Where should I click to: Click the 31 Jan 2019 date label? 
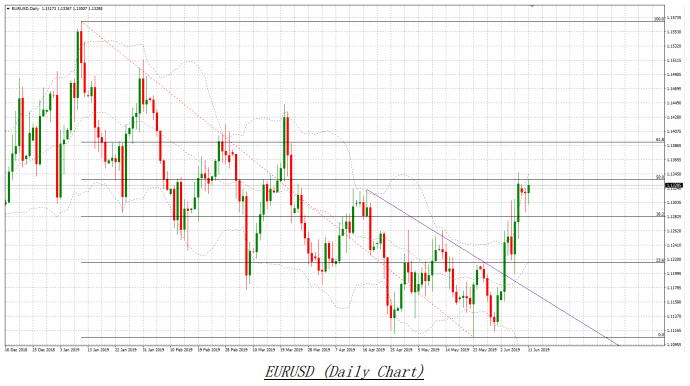point(153,350)
